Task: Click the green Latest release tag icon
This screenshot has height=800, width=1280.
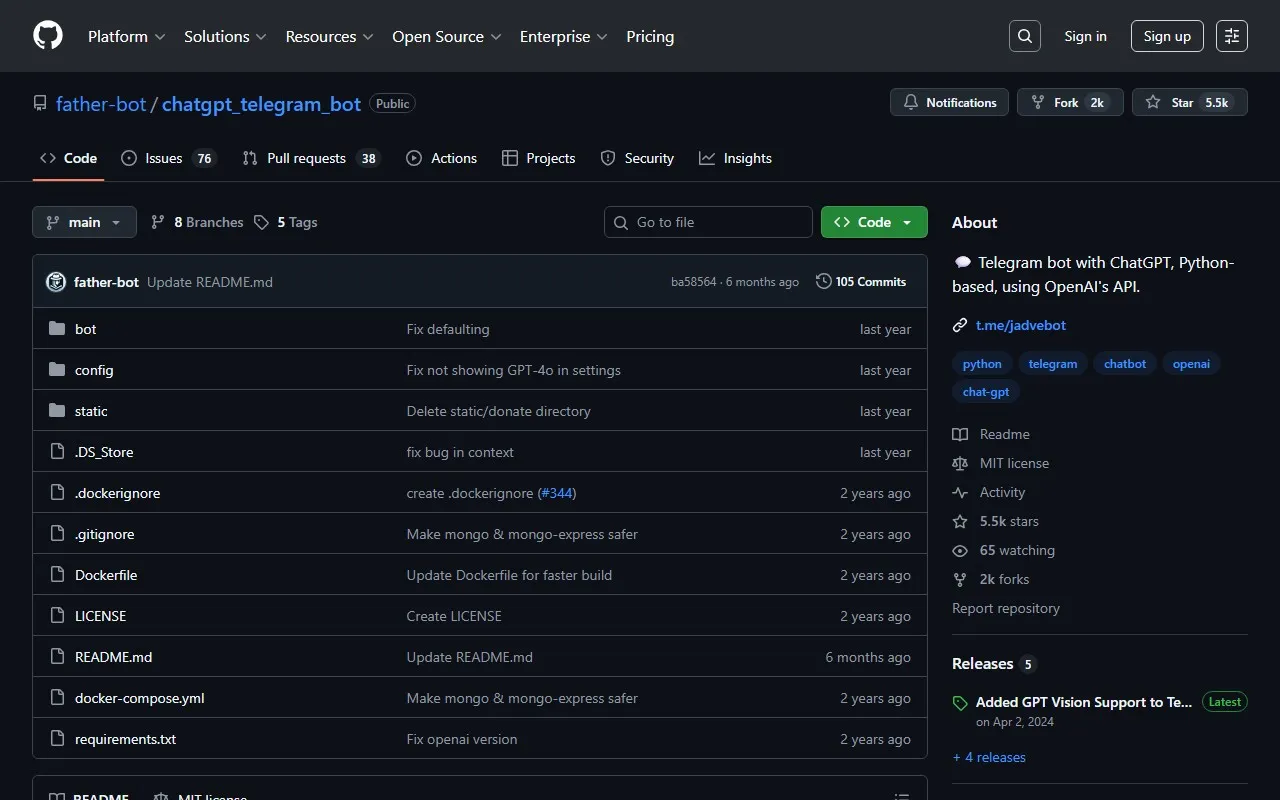Action: click(x=960, y=703)
